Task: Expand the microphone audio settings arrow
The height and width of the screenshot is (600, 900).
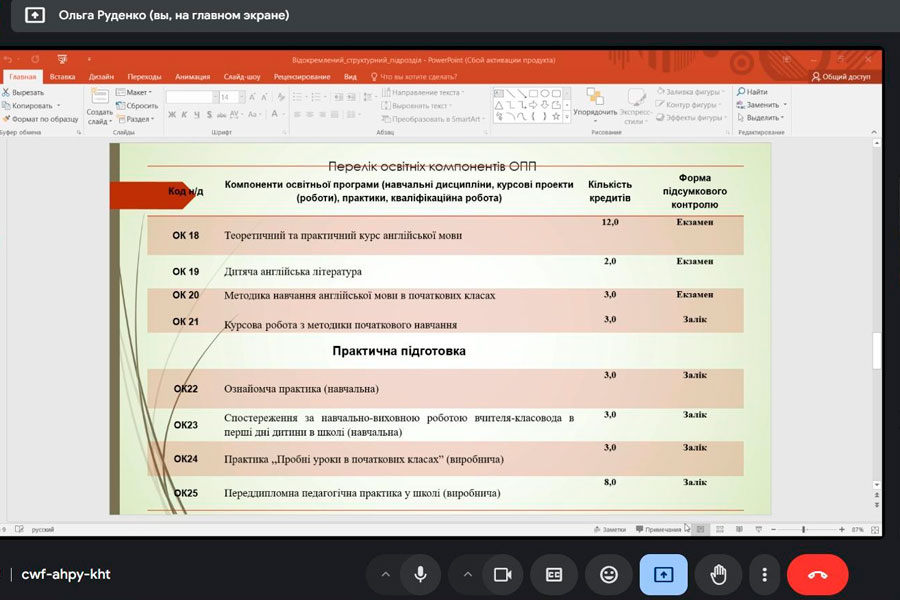Action: 385,574
